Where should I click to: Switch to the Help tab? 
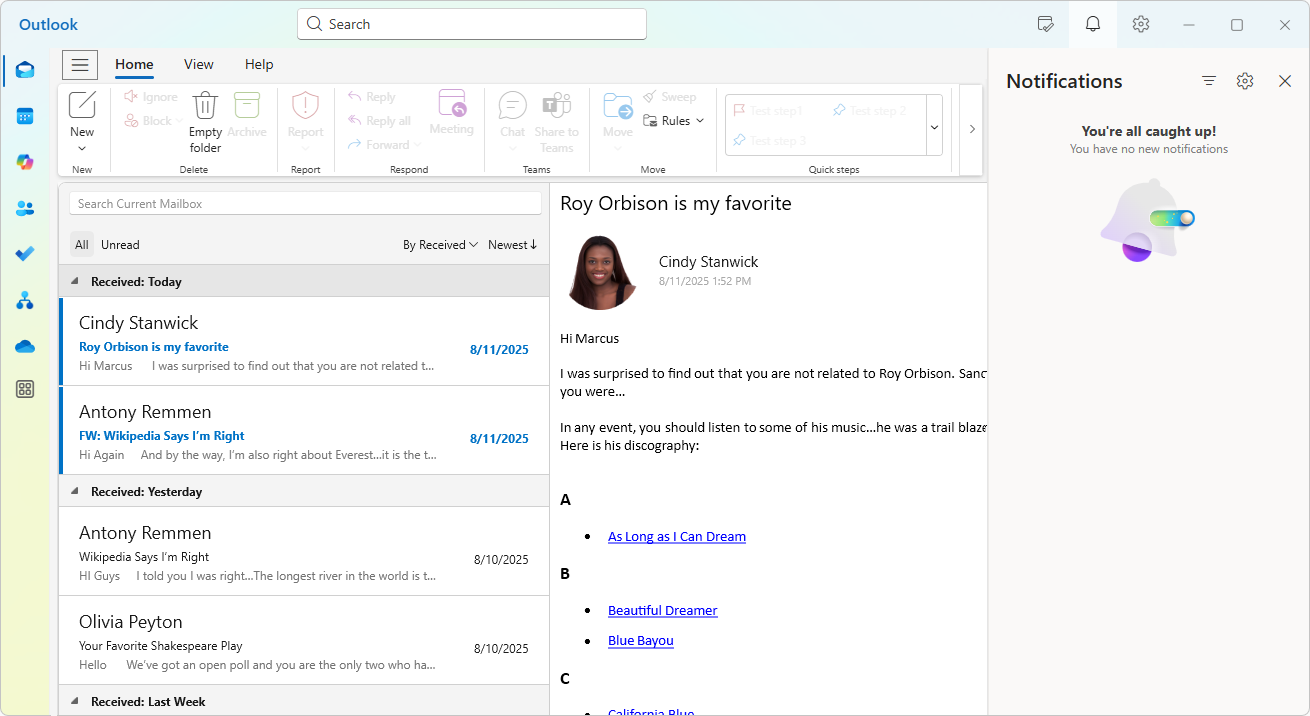(x=259, y=64)
